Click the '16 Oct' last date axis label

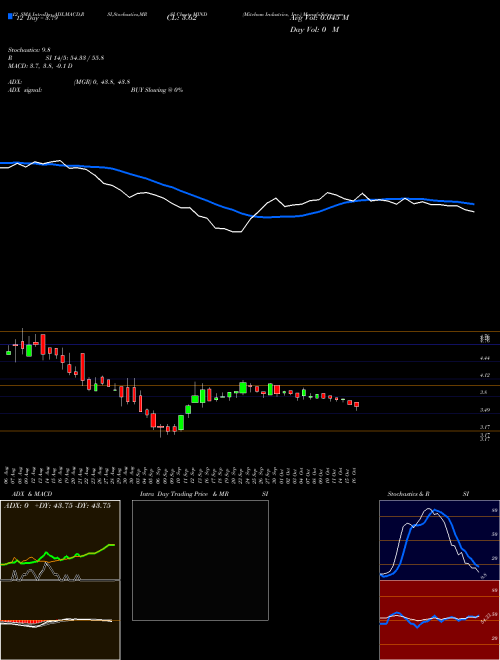coord(356,475)
